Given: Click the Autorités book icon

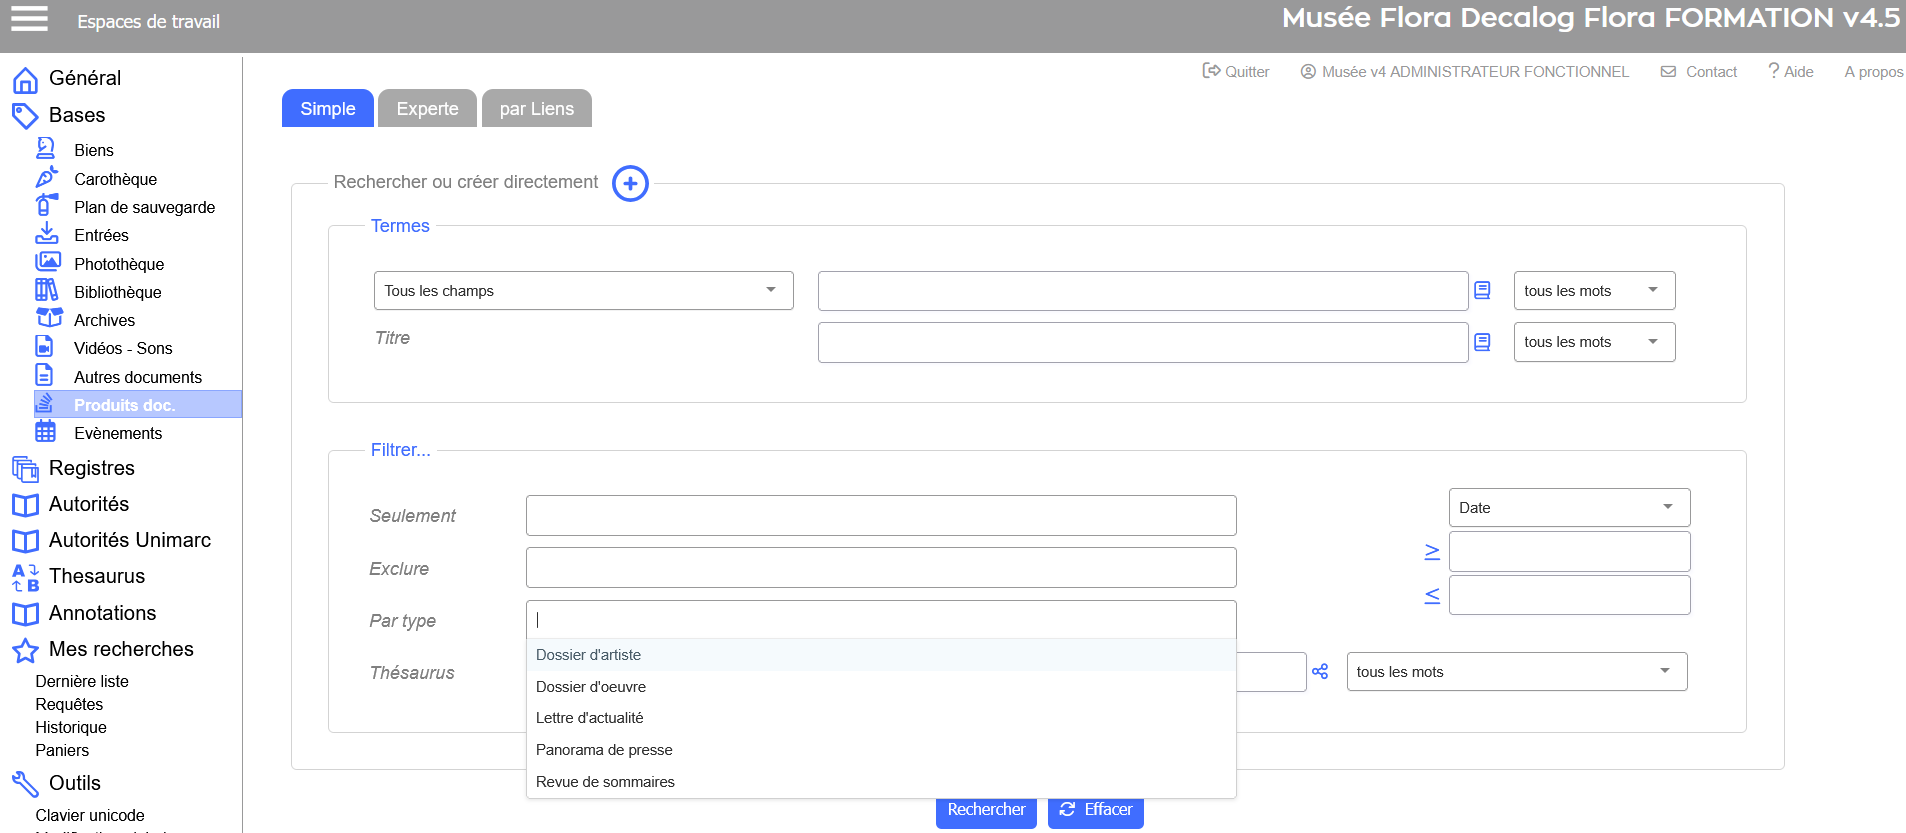Looking at the screenshot, I should [25, 505].
